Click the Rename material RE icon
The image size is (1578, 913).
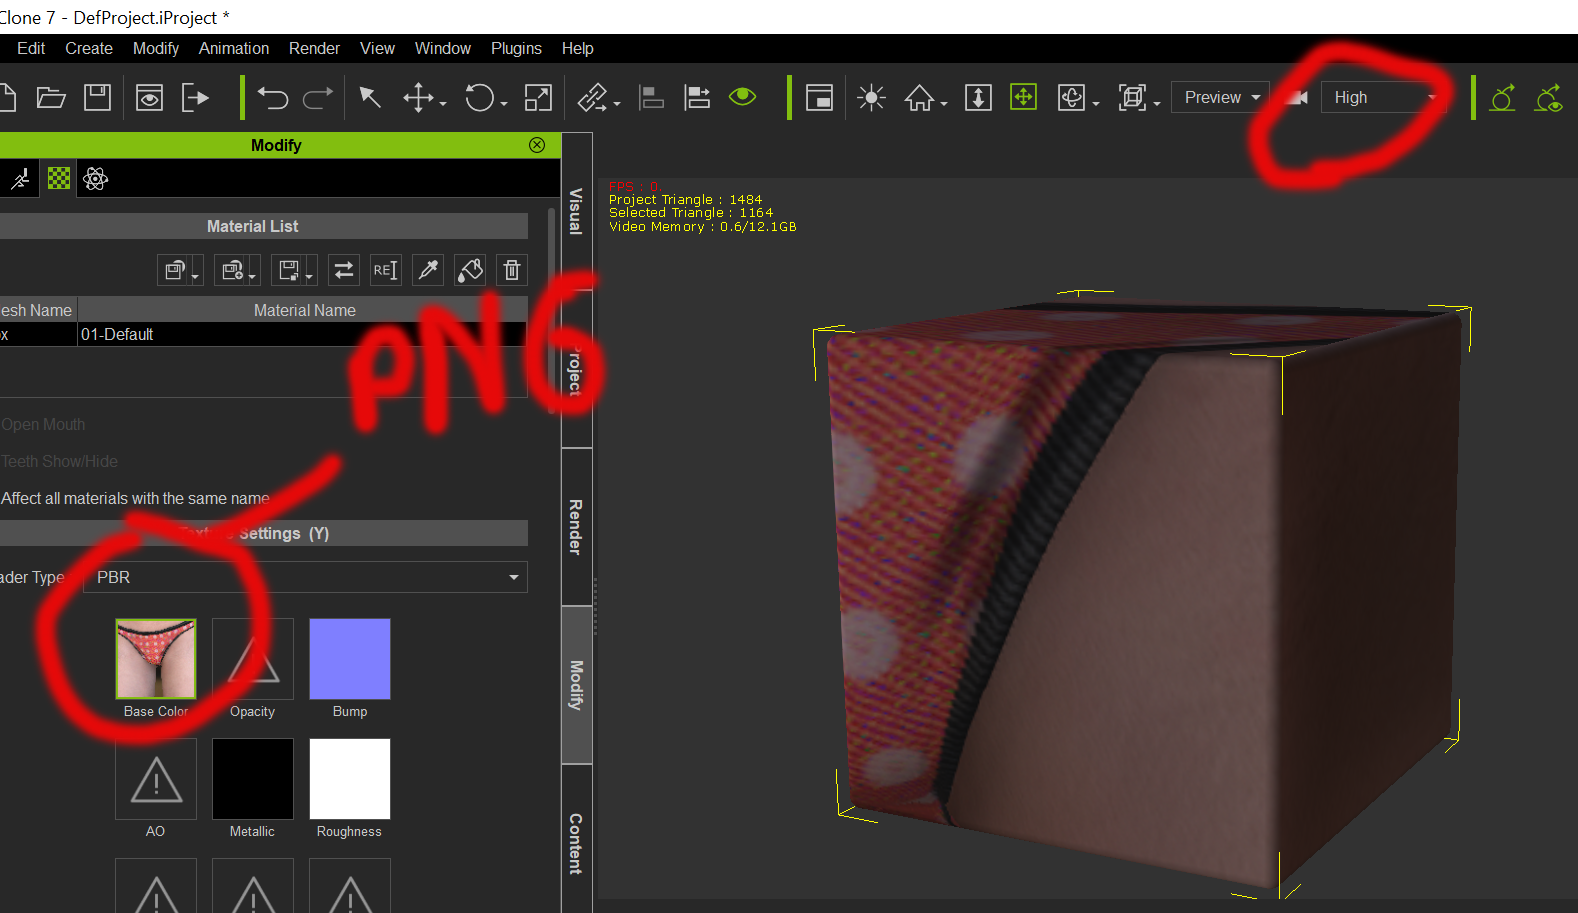pos(385,270)
